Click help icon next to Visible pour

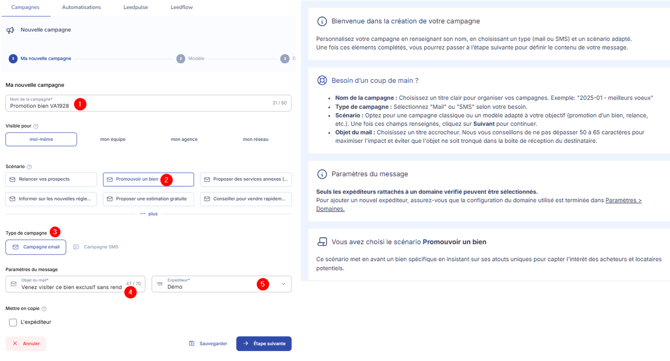(36, 126)
